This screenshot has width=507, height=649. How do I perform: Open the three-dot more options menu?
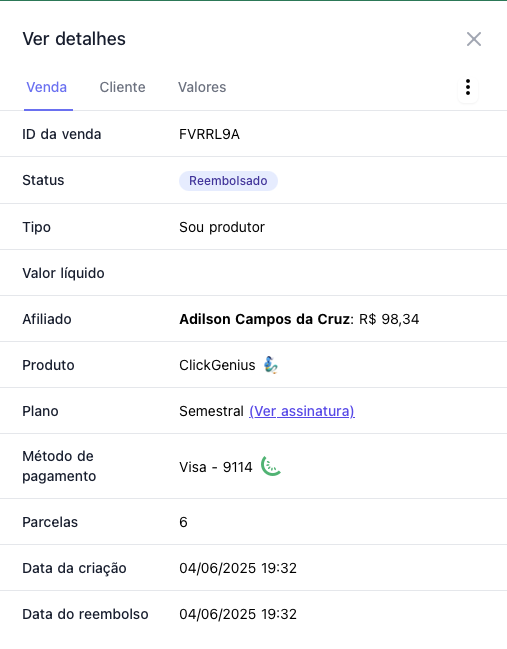point(468,87)
